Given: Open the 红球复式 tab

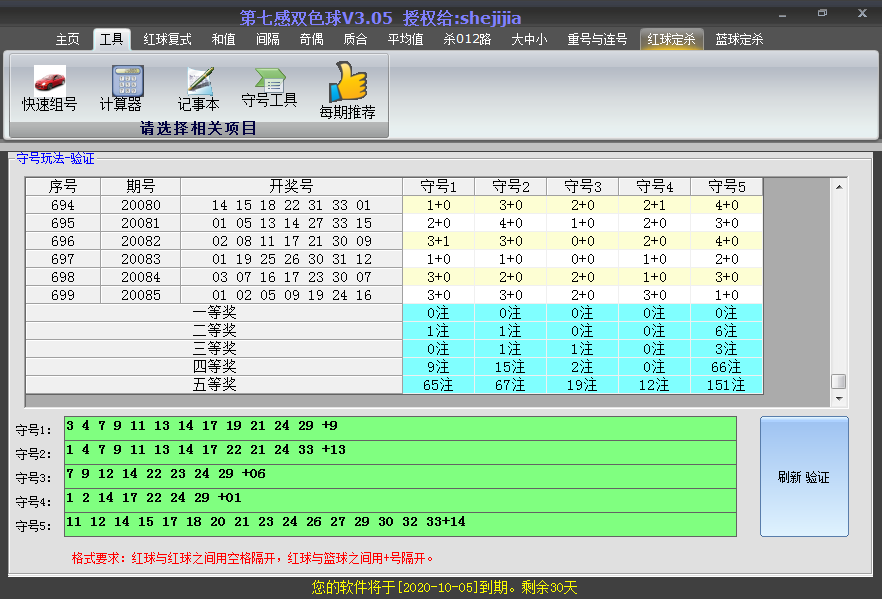Looking at the screenshot, I should 167,39.
